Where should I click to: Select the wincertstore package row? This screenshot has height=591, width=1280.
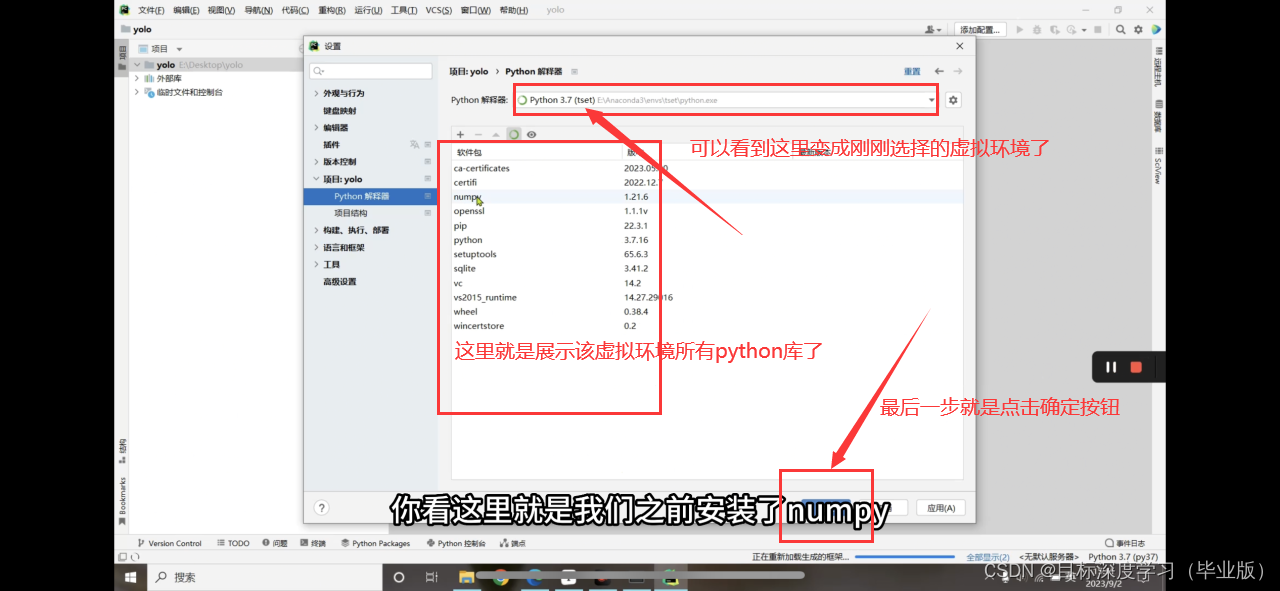click(x=707, y=326)
